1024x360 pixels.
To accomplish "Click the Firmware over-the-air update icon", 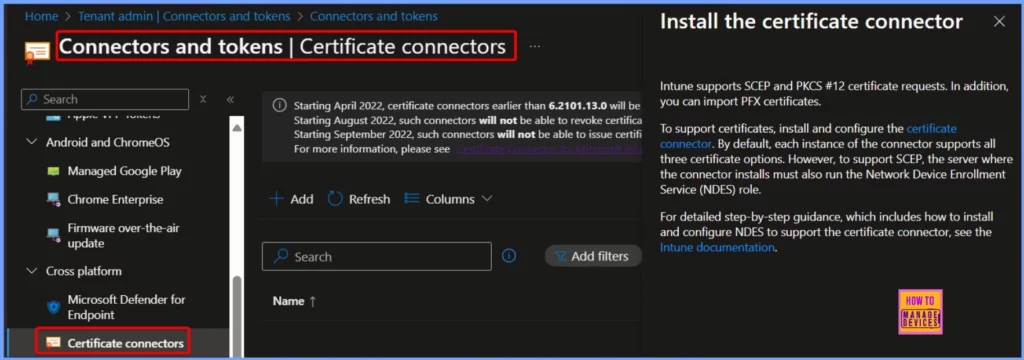I will tap(54, 235).
